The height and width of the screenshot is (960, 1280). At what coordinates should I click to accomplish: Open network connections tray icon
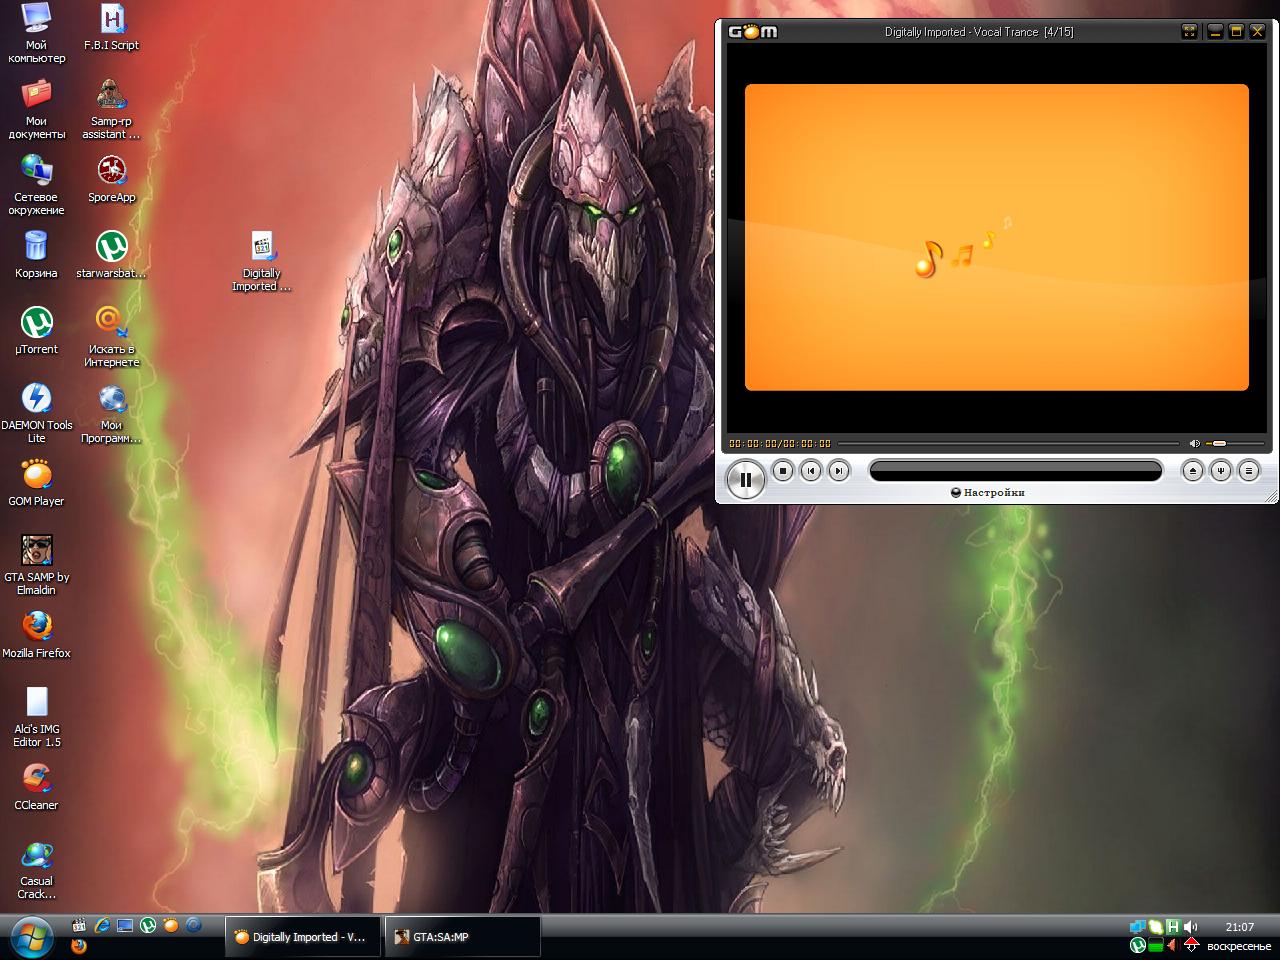point(1137,927)
